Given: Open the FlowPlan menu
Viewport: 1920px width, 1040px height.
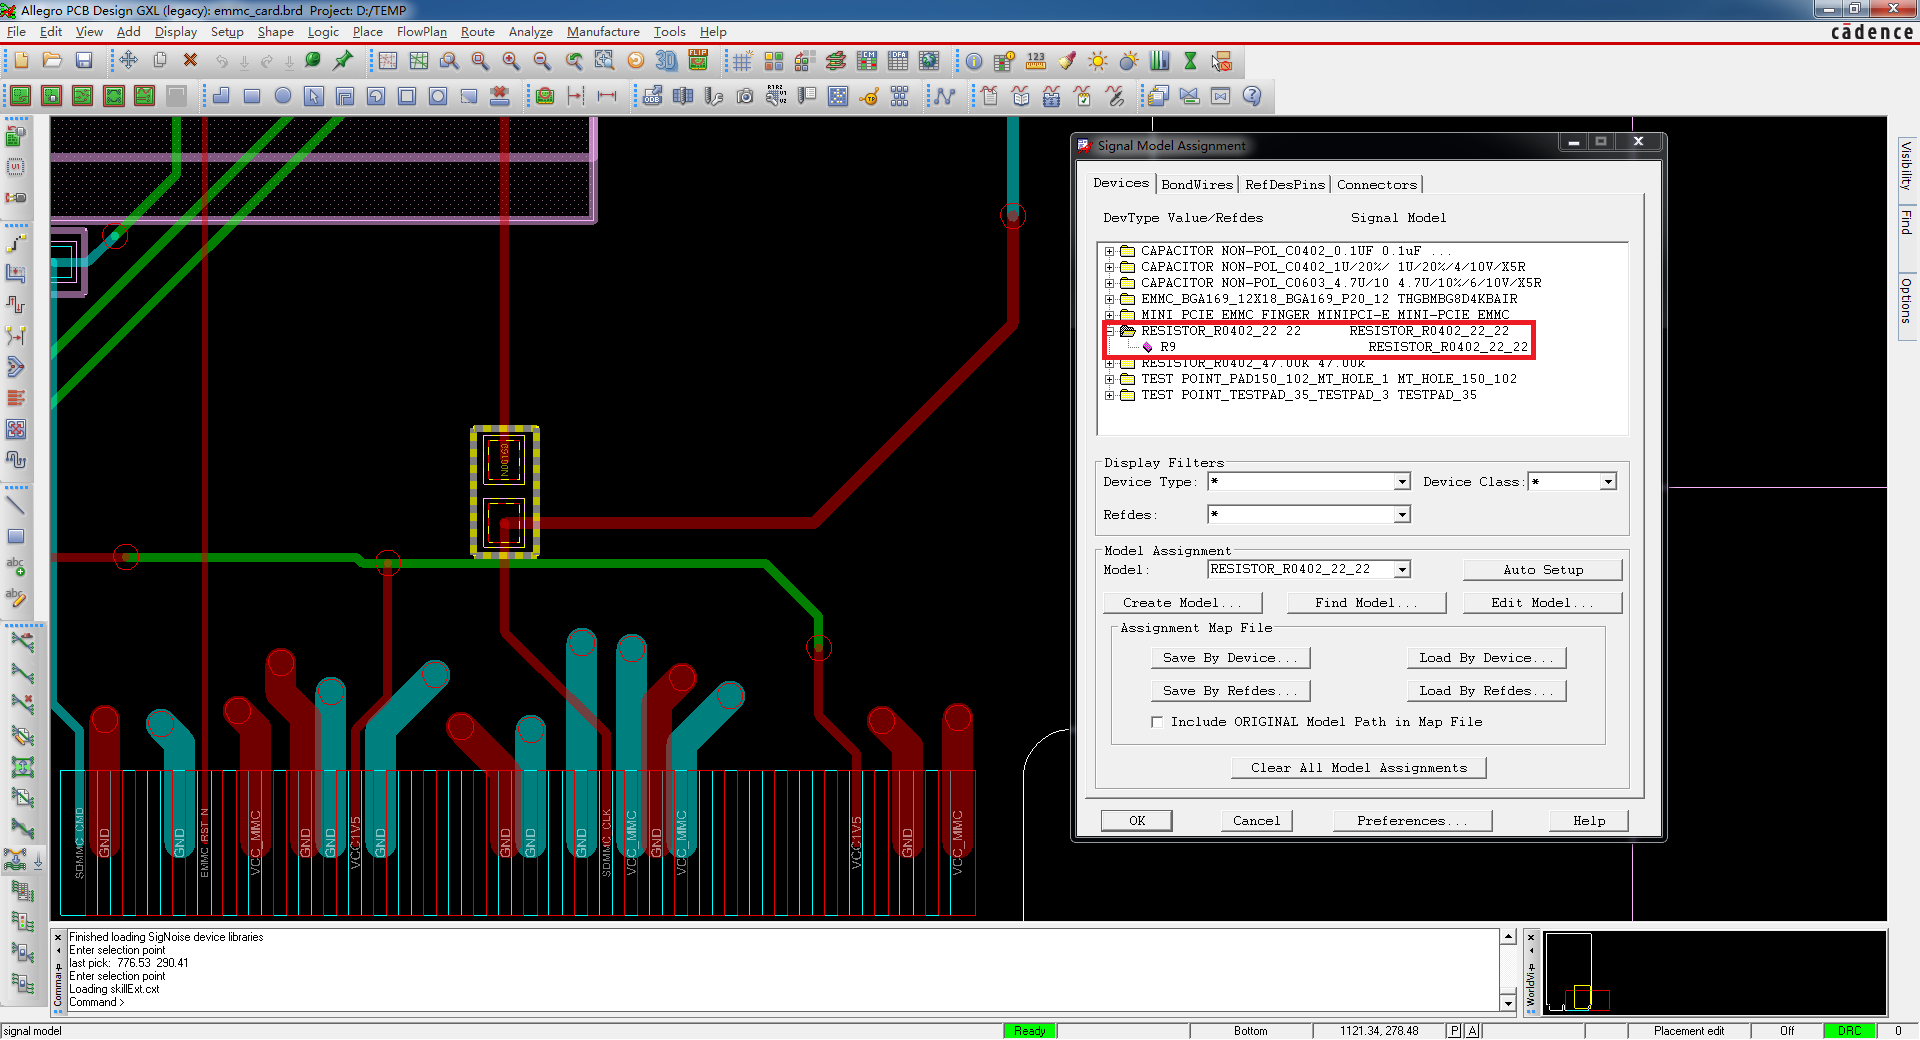Looking at the screenshot, I should pyautogui.click(x=421, y=32).
